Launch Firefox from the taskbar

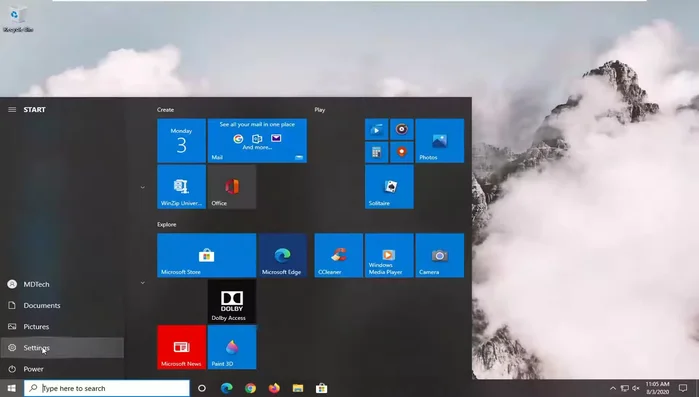pyautogui.click(x=274, y=388)
